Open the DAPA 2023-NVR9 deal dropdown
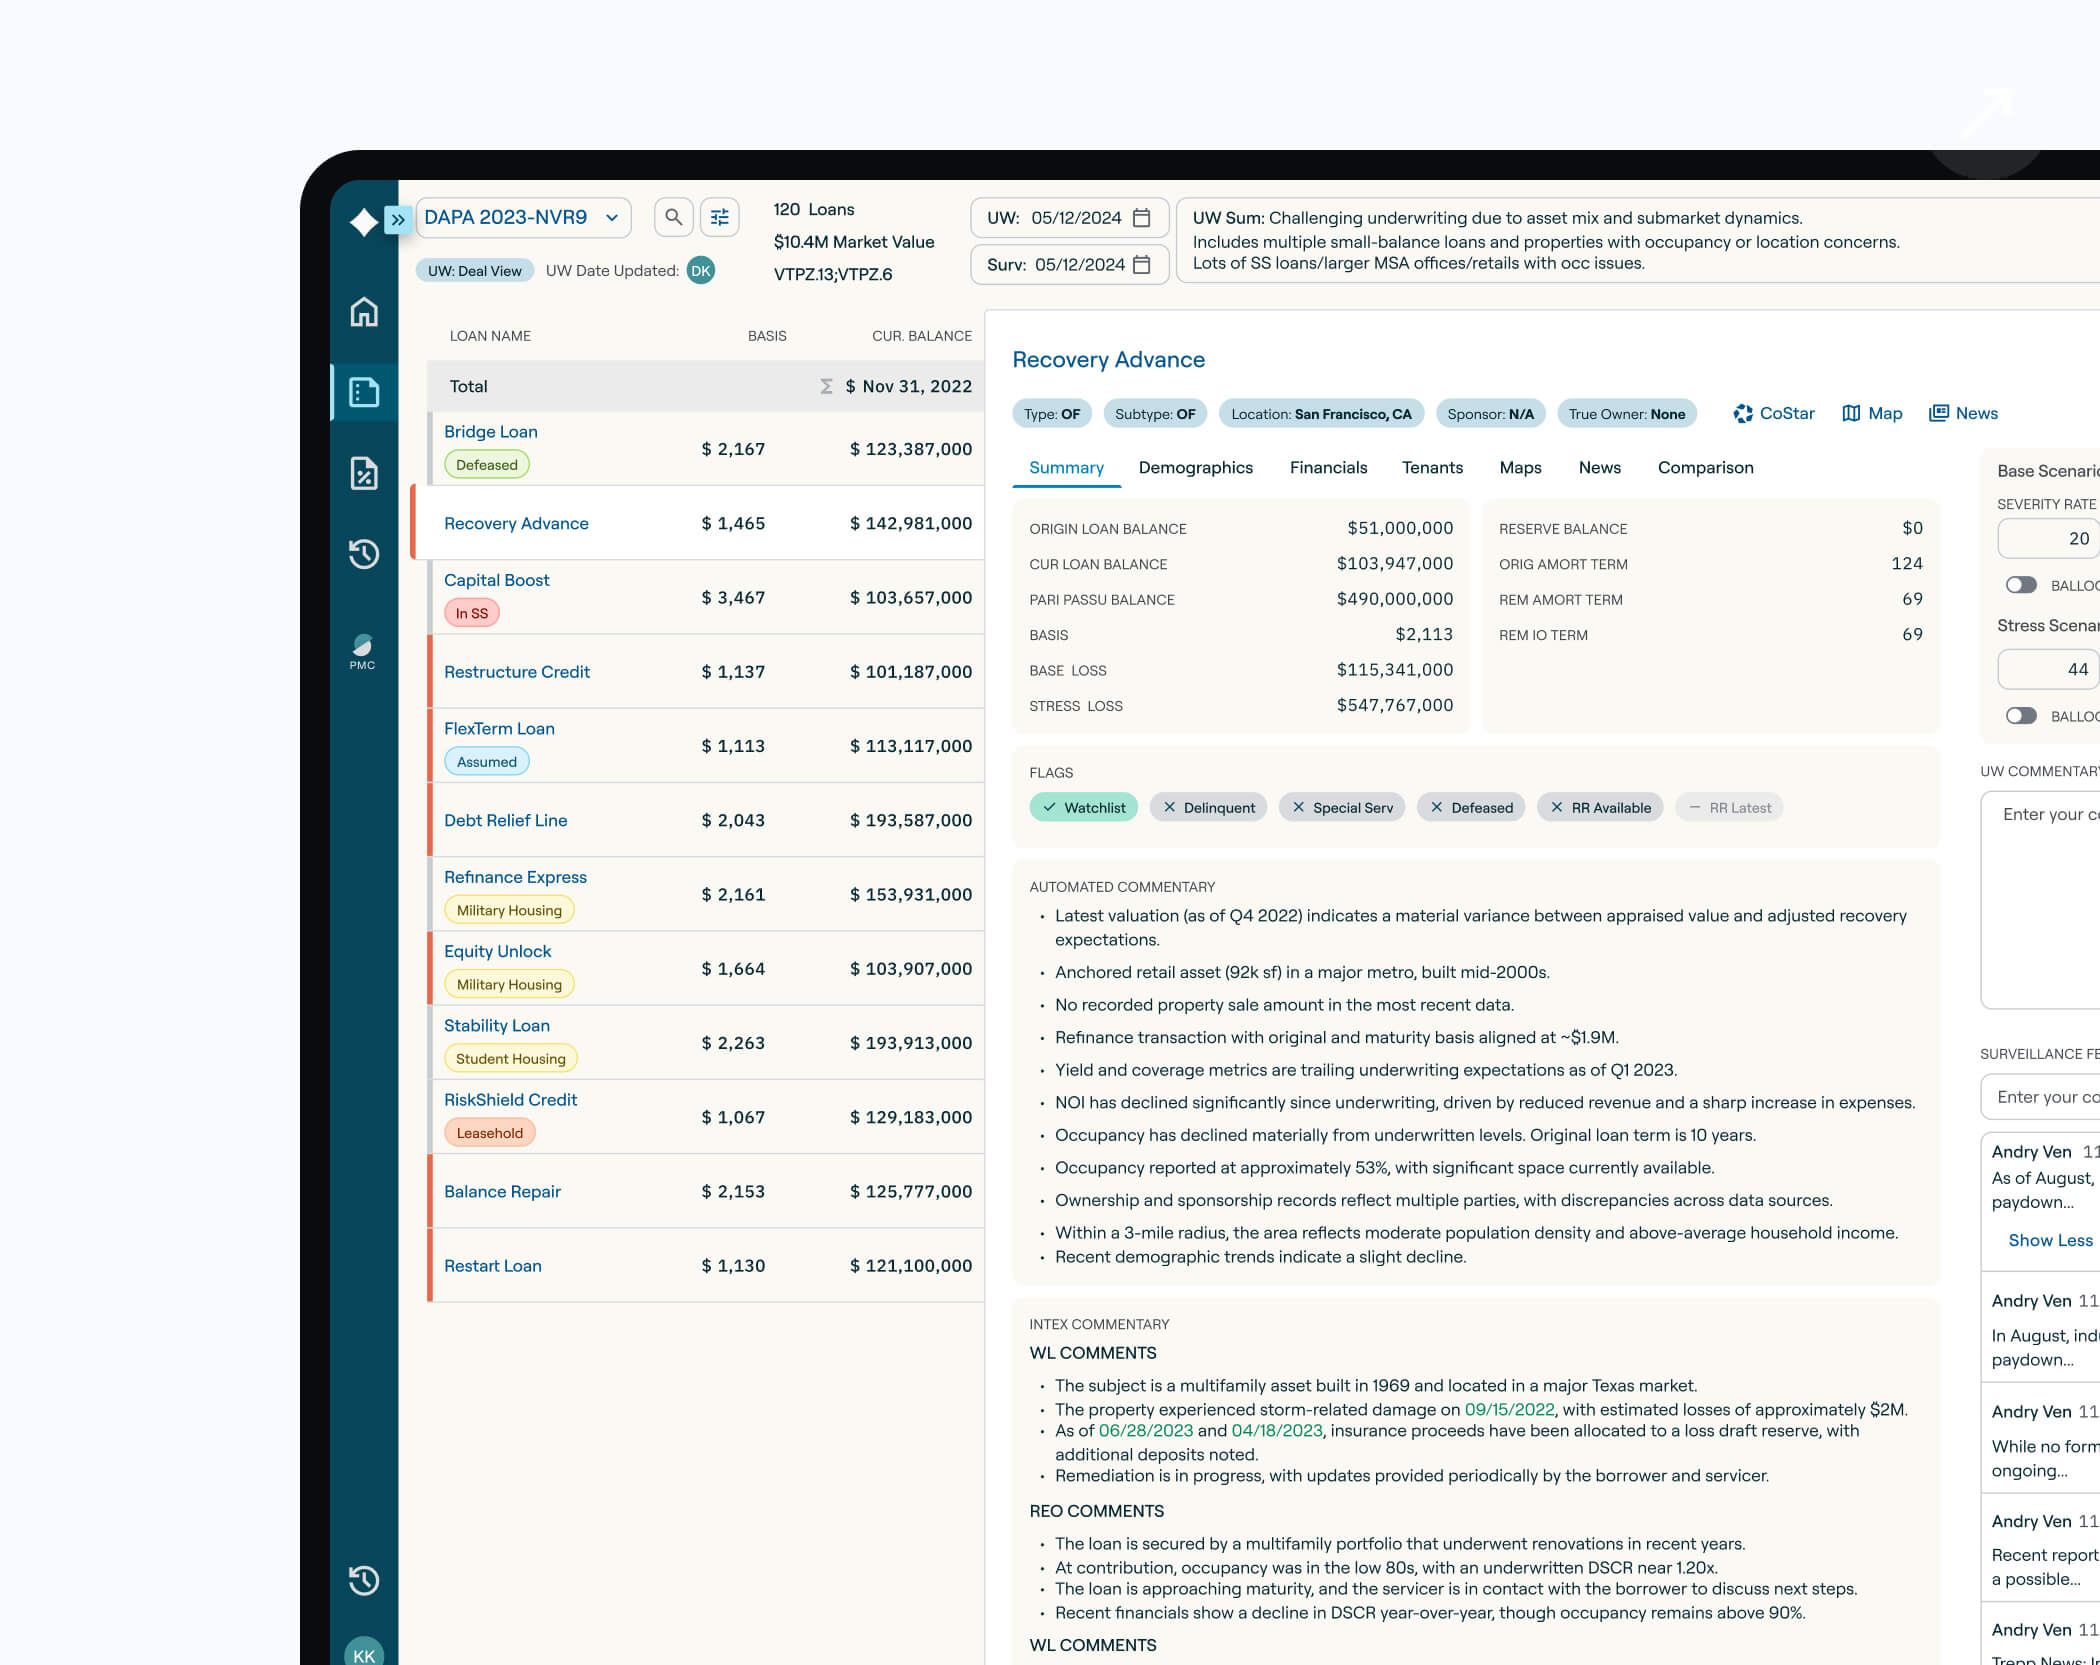2100x1665 pixels. (x=522, y=218)
